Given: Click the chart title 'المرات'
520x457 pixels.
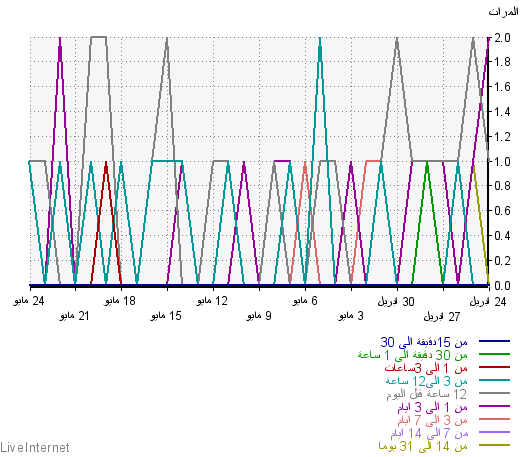Looking at the screenshot, I should [503, 12].
